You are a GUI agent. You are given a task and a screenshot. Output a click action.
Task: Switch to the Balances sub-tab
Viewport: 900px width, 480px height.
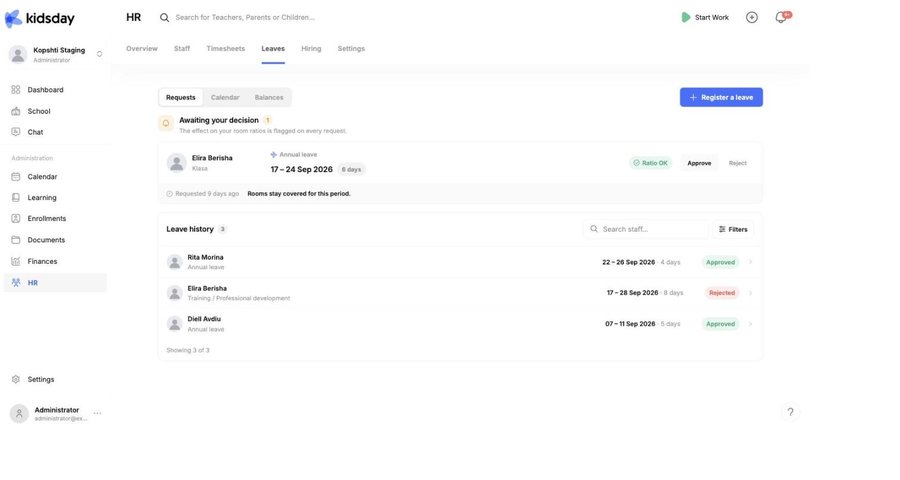[x=269, y=98]
